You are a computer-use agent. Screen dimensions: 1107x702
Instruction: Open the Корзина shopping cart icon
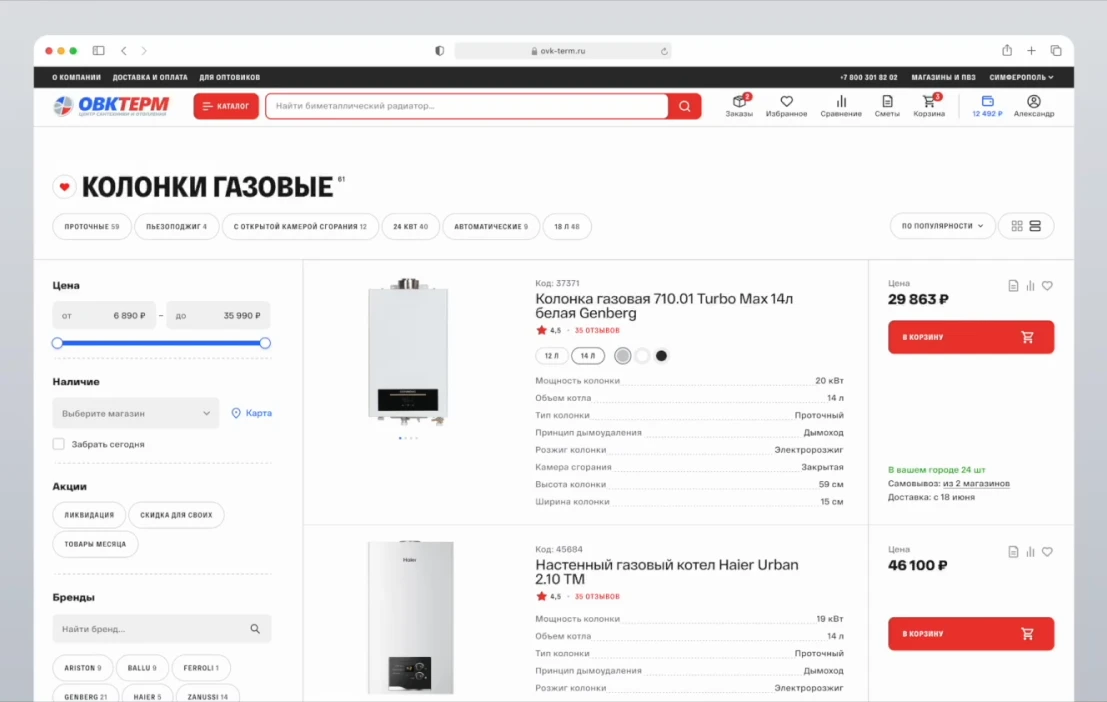929,105
